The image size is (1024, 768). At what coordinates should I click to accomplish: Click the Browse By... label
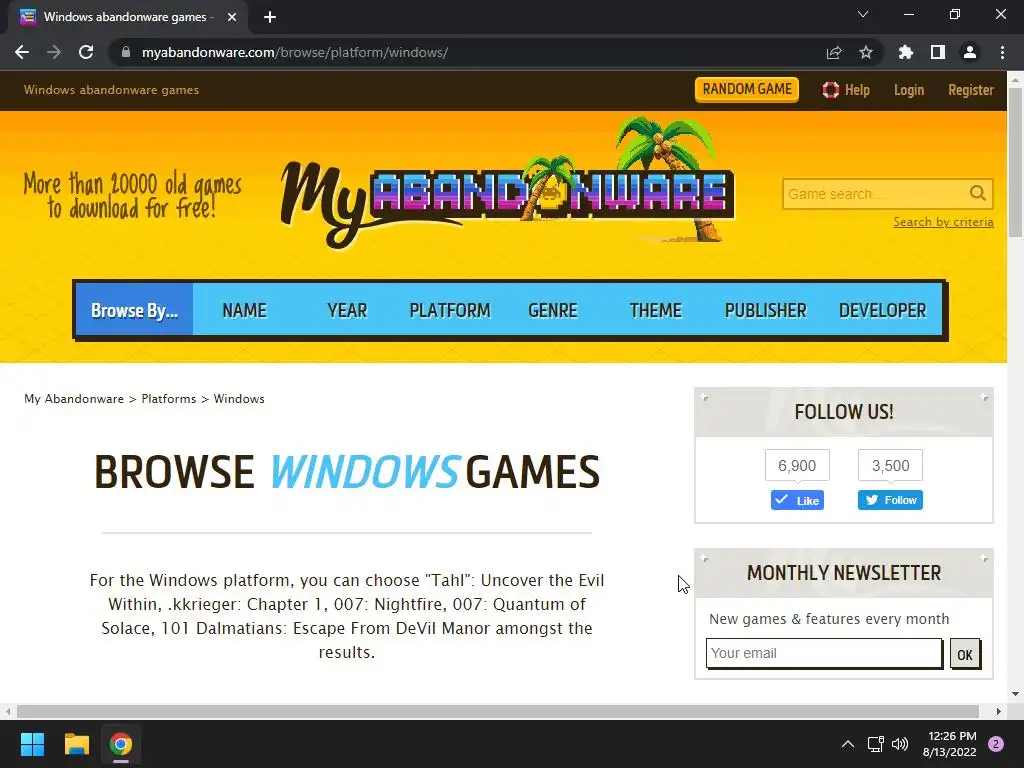coord(135,310)
